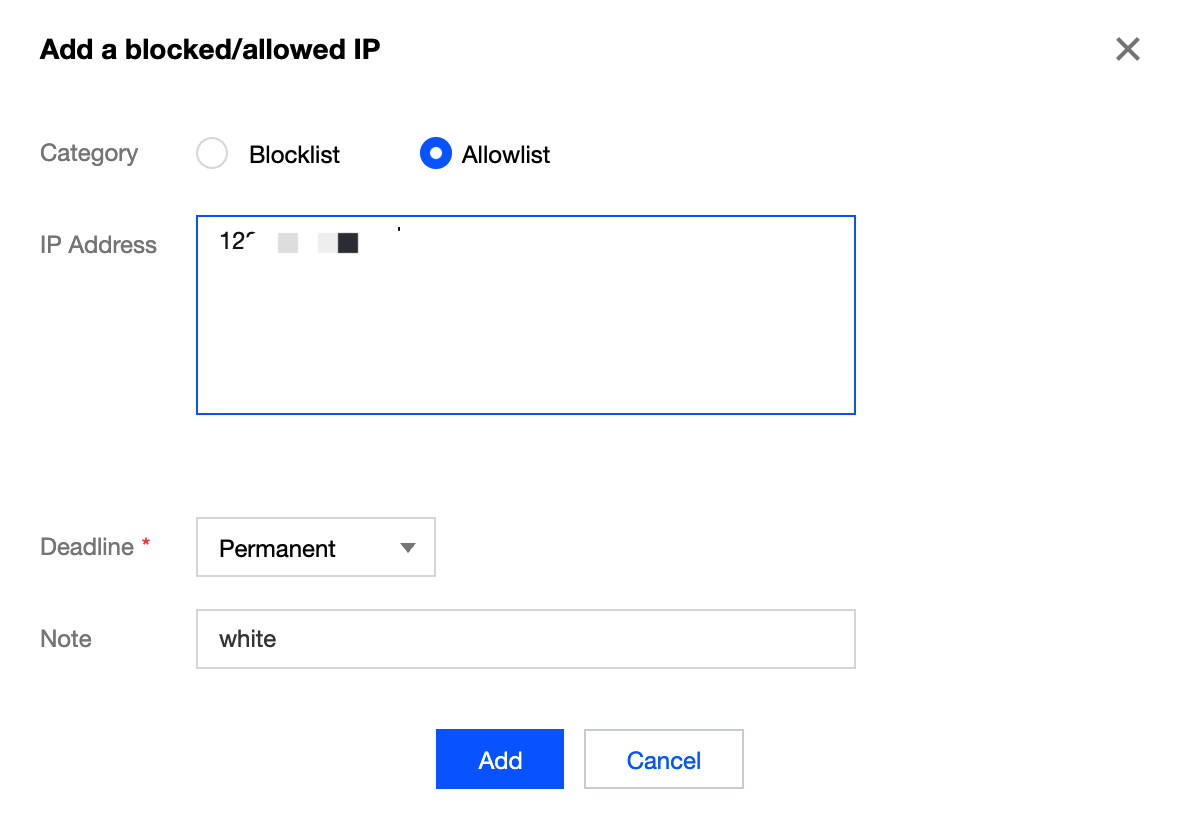Click the Add button
The width and height of the screenshot is (1180, 820).
[500, 760]
